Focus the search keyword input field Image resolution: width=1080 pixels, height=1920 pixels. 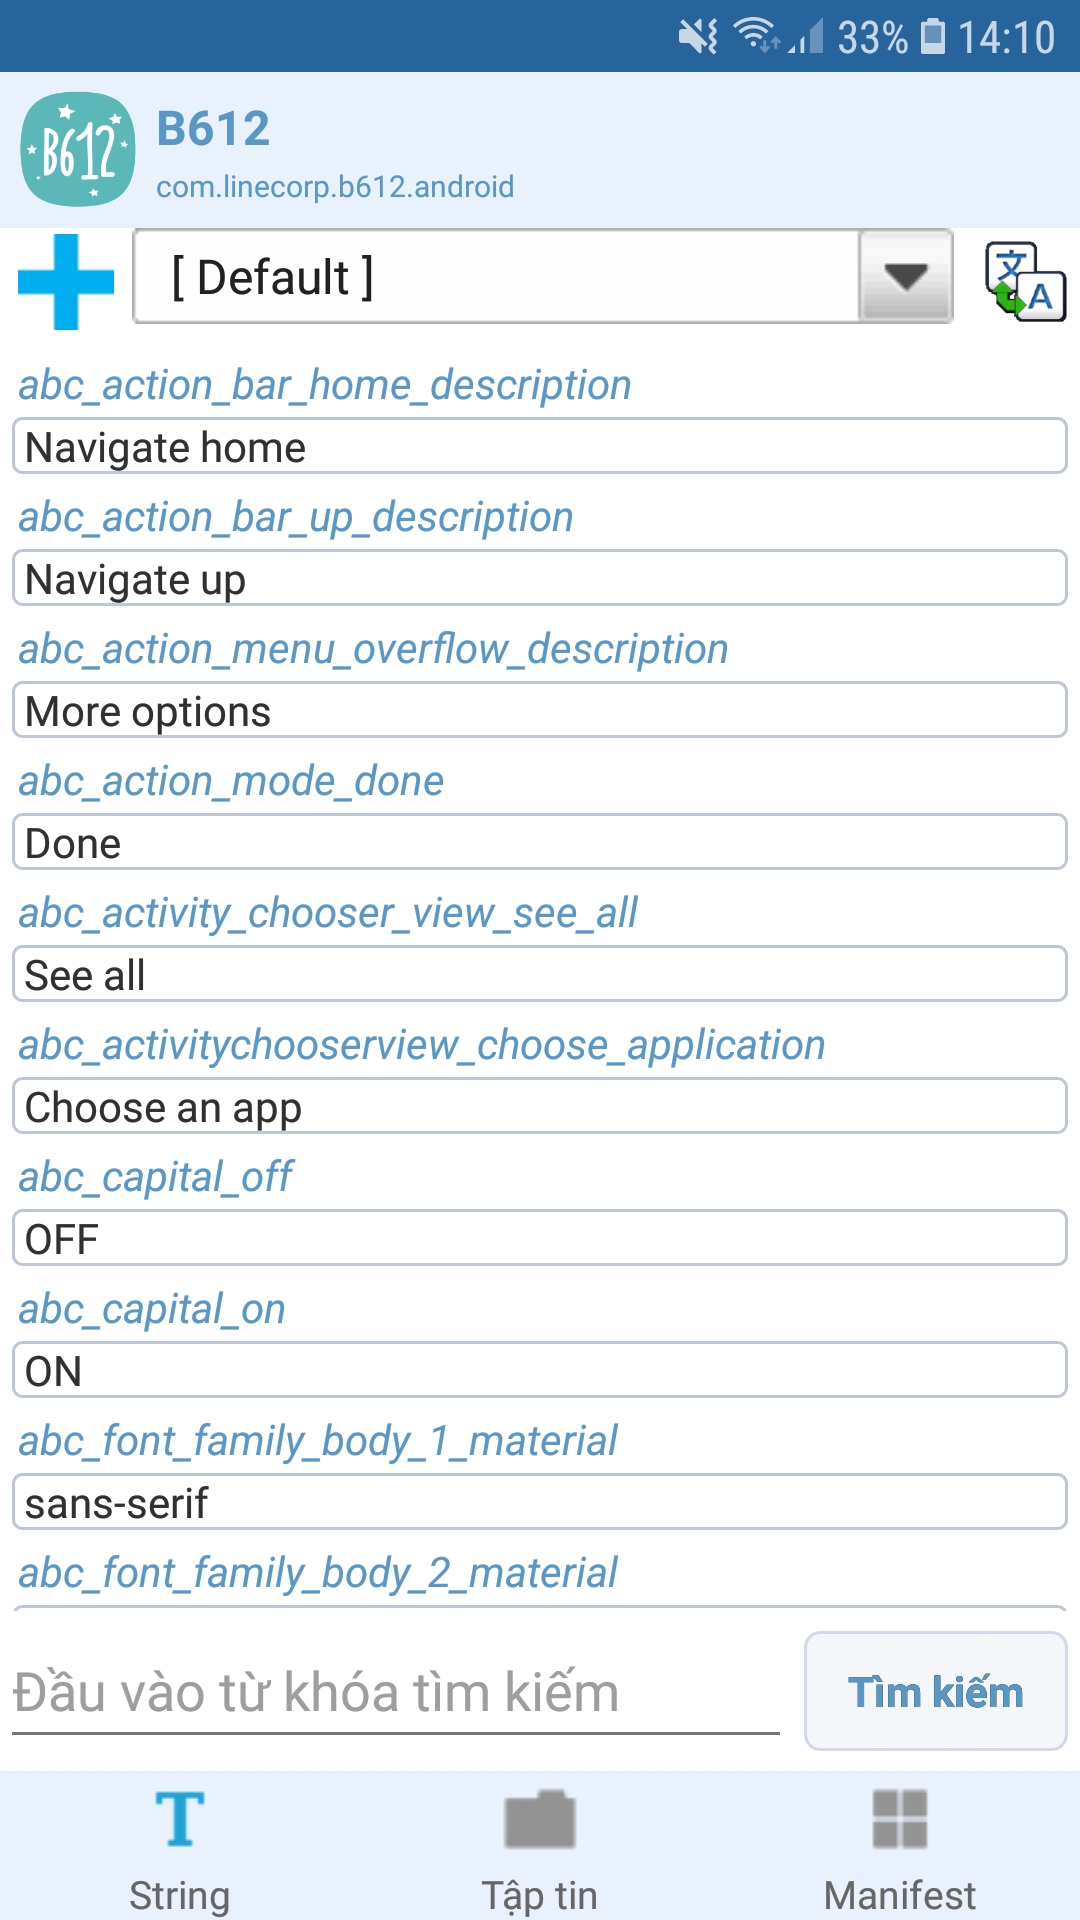[x=396, y=1693]
